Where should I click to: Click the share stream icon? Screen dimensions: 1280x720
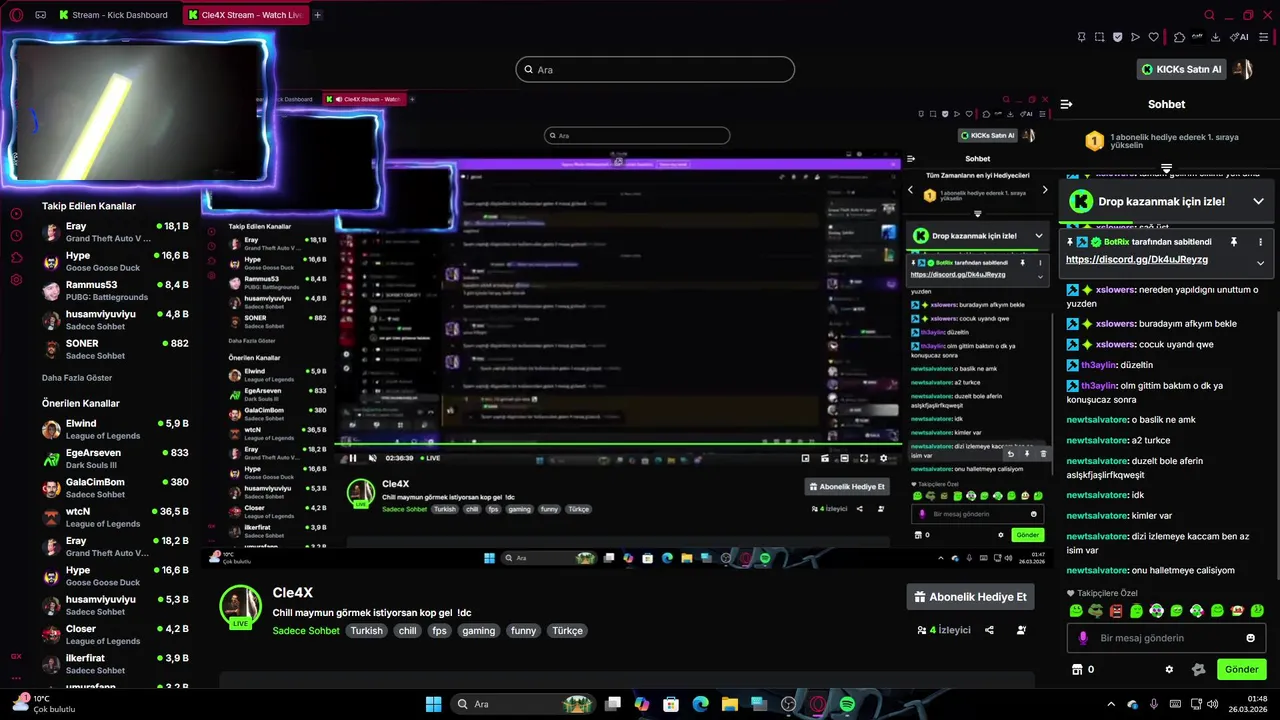coord(989,630)
